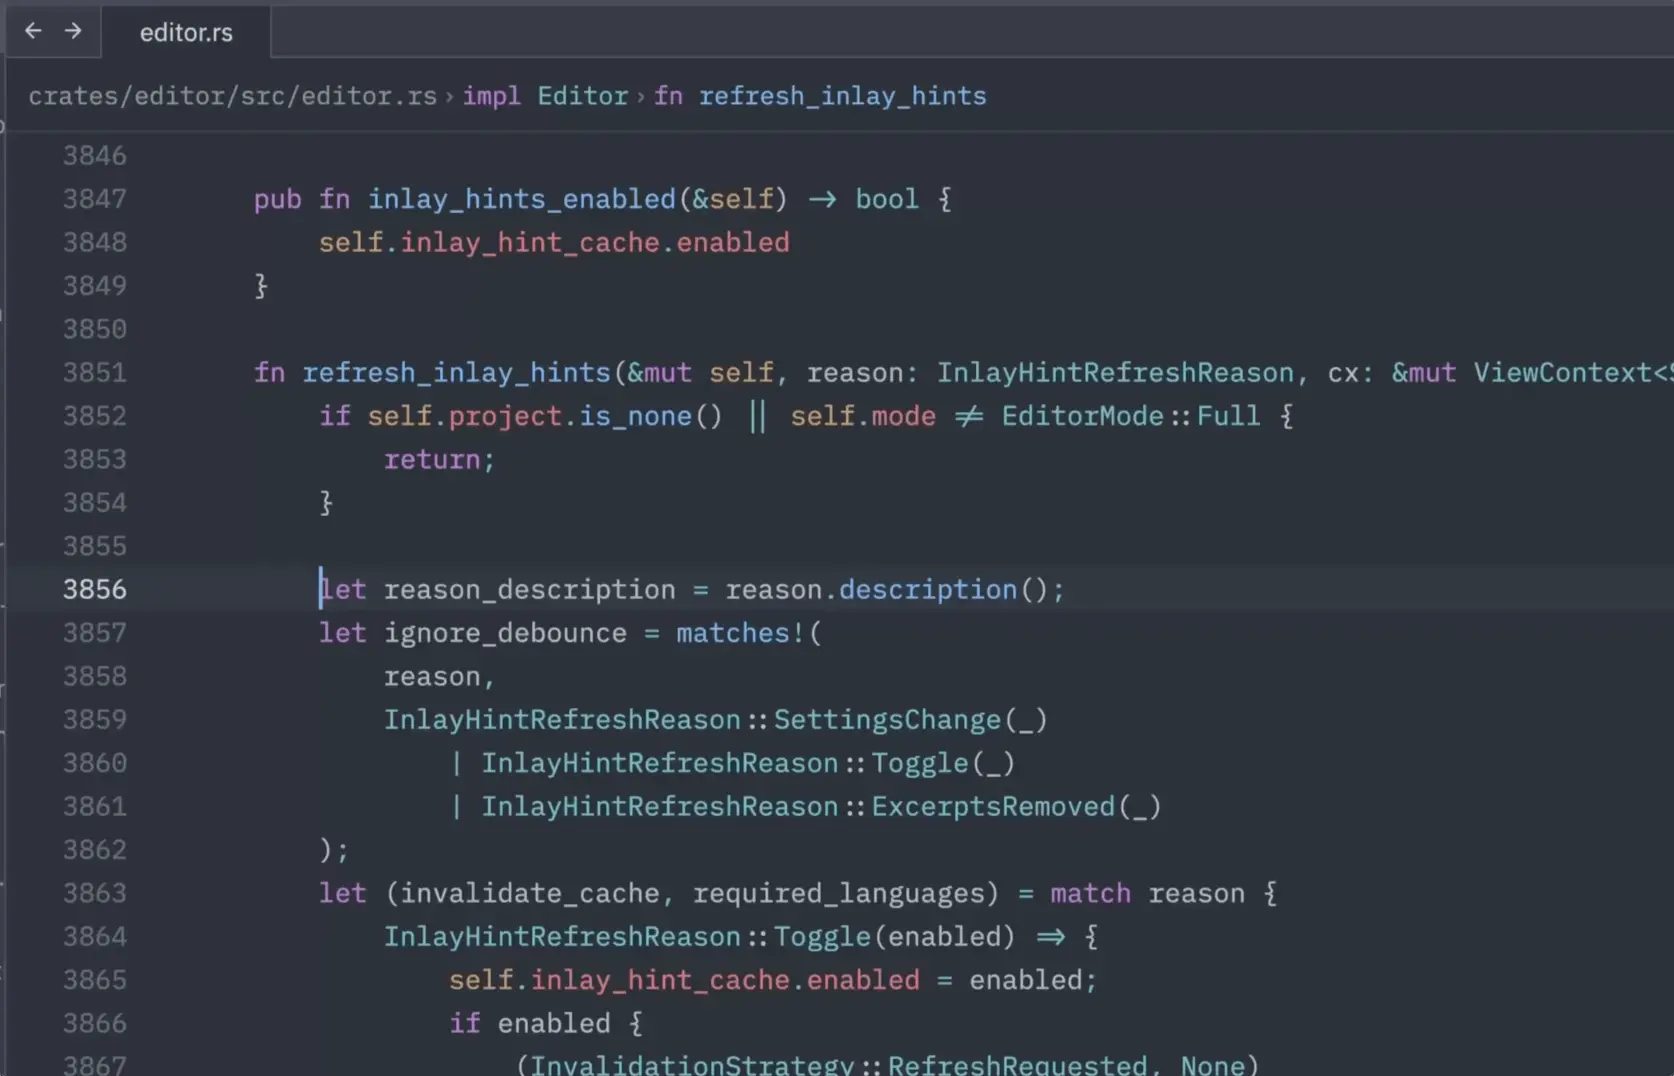
Task: Click the return keyword on line 3853
Action: tap(432, 460)
